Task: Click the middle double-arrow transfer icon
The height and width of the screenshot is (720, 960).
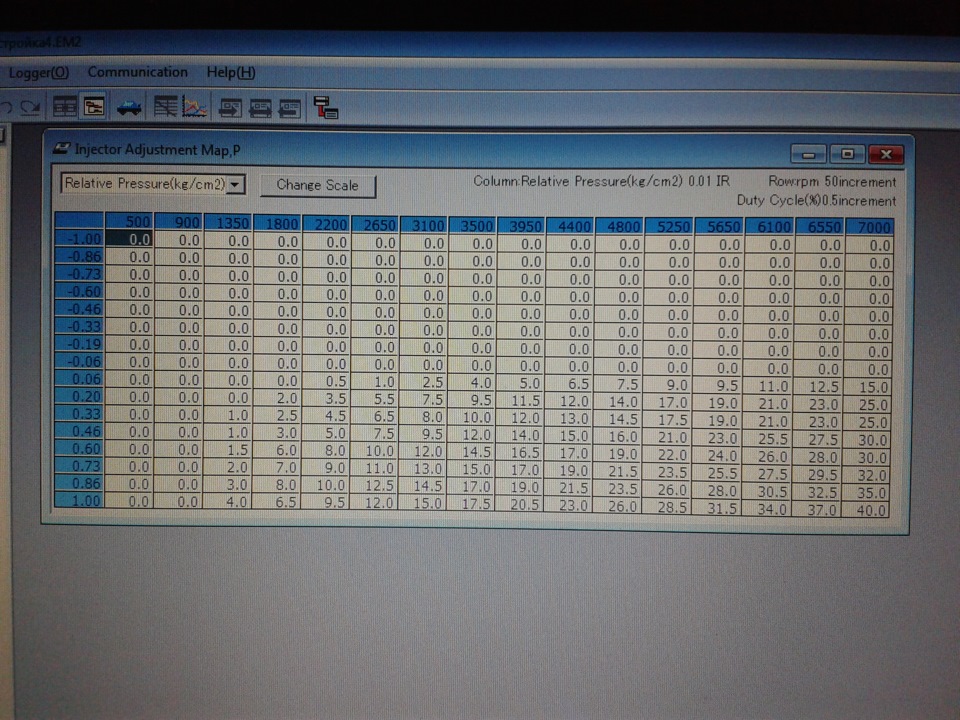Action: pos(260,108)
